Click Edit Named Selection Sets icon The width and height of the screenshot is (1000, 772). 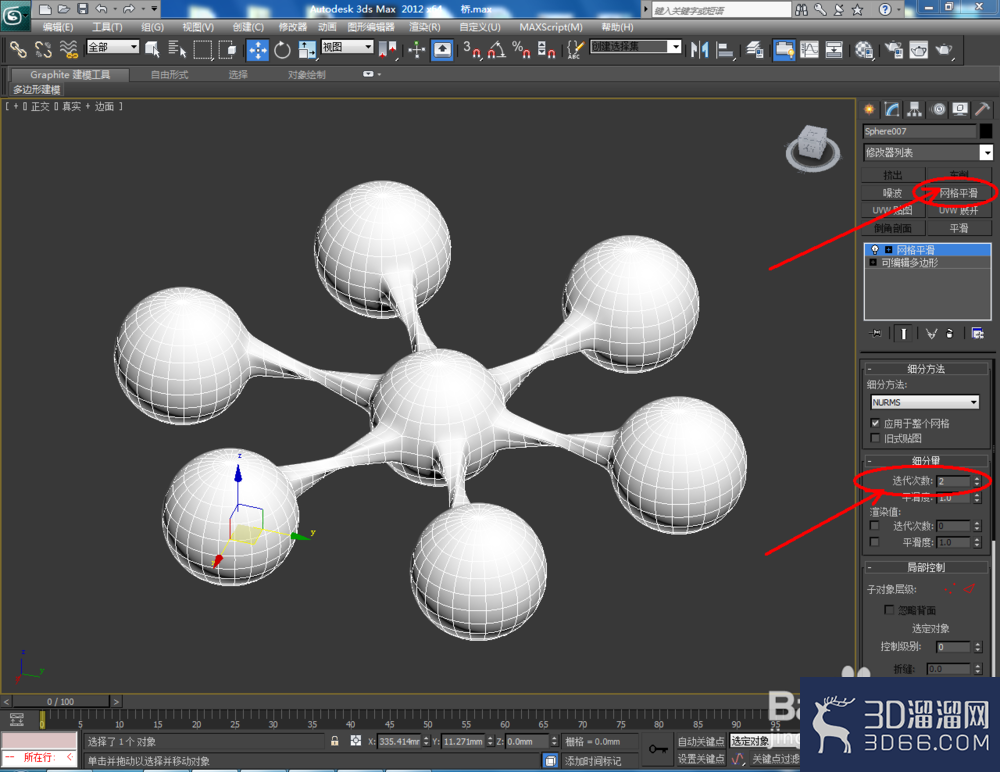tap(575, 50)
